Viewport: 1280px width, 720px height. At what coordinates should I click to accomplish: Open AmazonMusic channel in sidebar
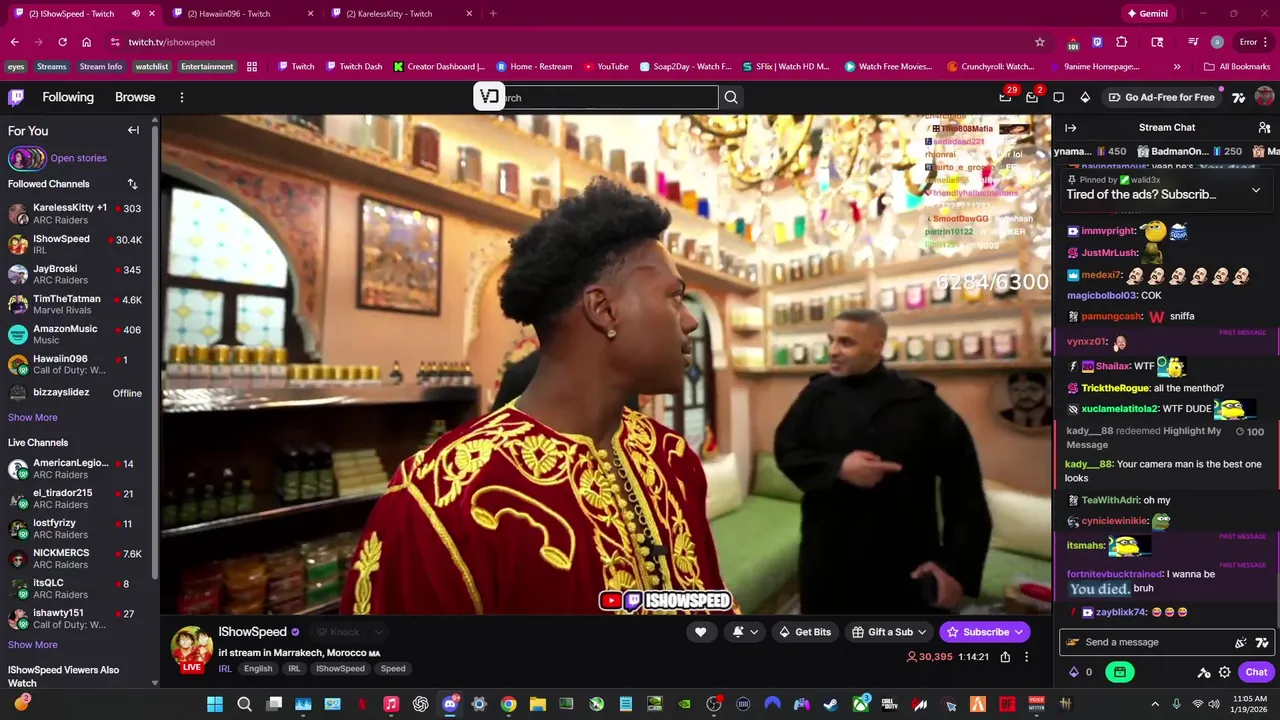tap(78, 334)
